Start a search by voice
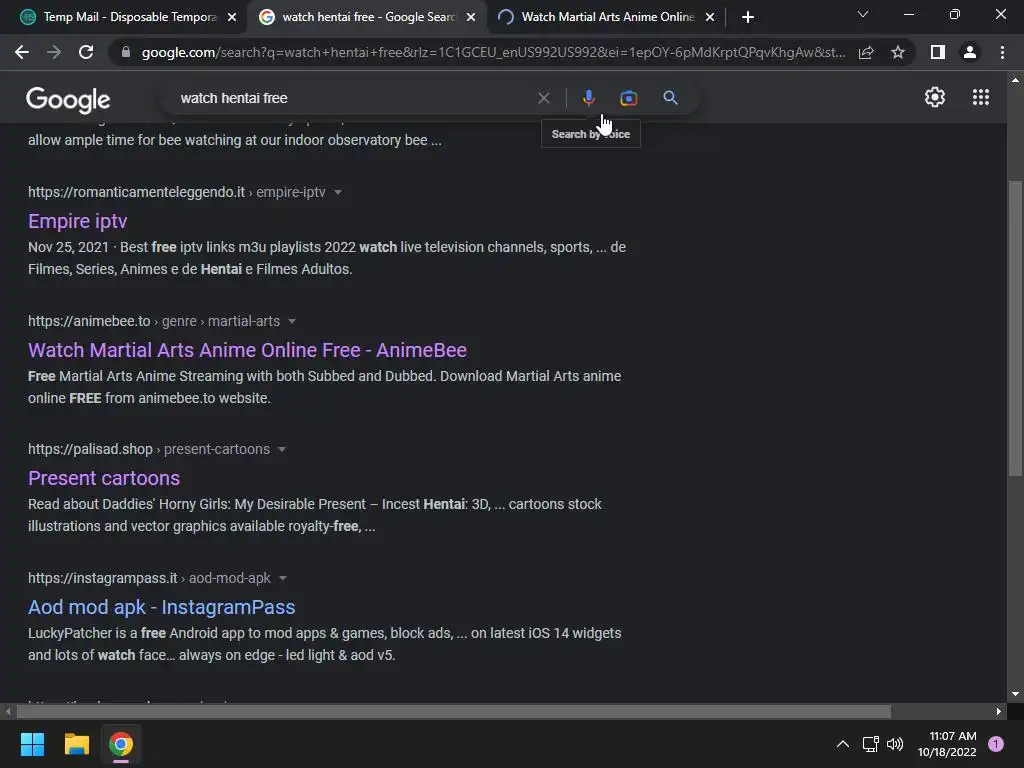 coord(588,98)
